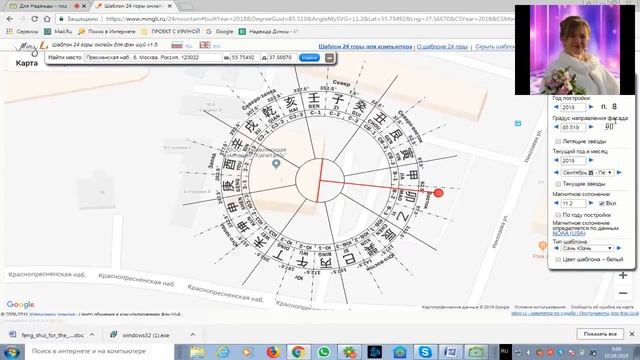The height and width of the screenshot is (360, 640).
Task: Enable the Текущие звезды checkbox
Action: (x=558, y=184)
